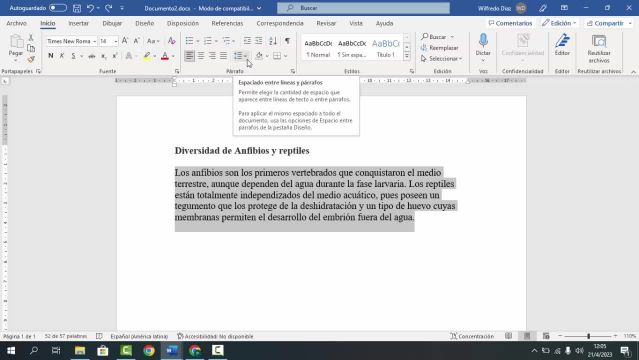639x360 pixels.
Task: Toggle show paragraph marks (¶)
Action: point(287,41)
